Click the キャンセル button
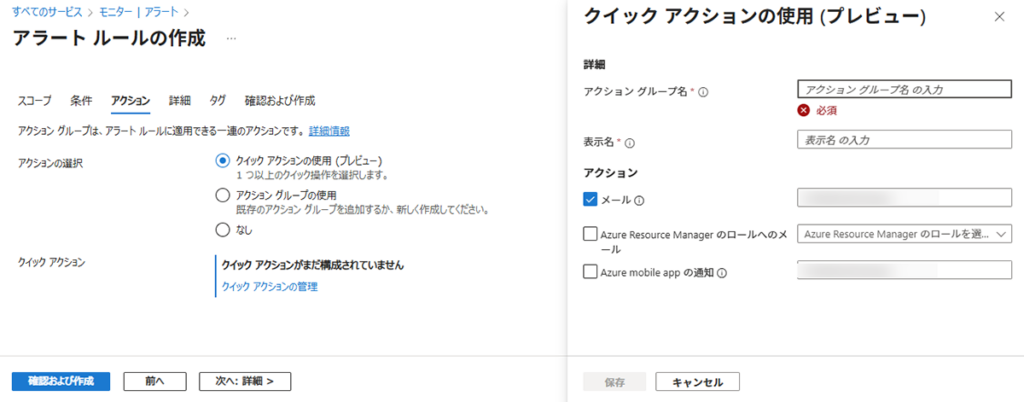The image size is (1024, 402). pyautogui.click(x=697, y=381)
